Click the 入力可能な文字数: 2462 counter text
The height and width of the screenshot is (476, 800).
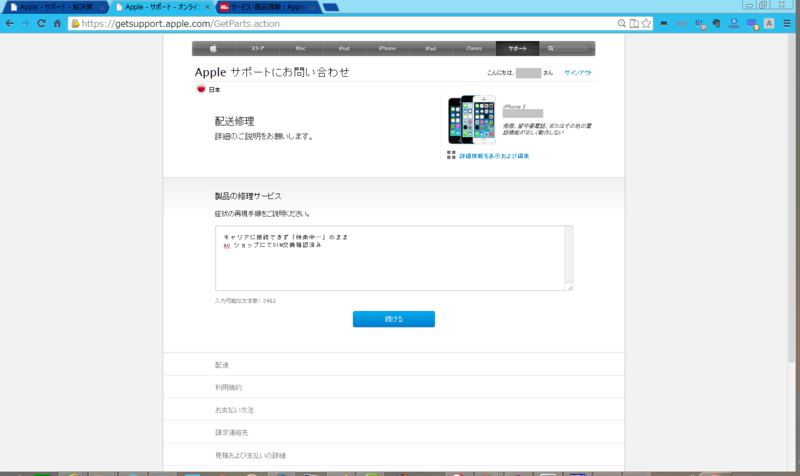tap(245, 301)
